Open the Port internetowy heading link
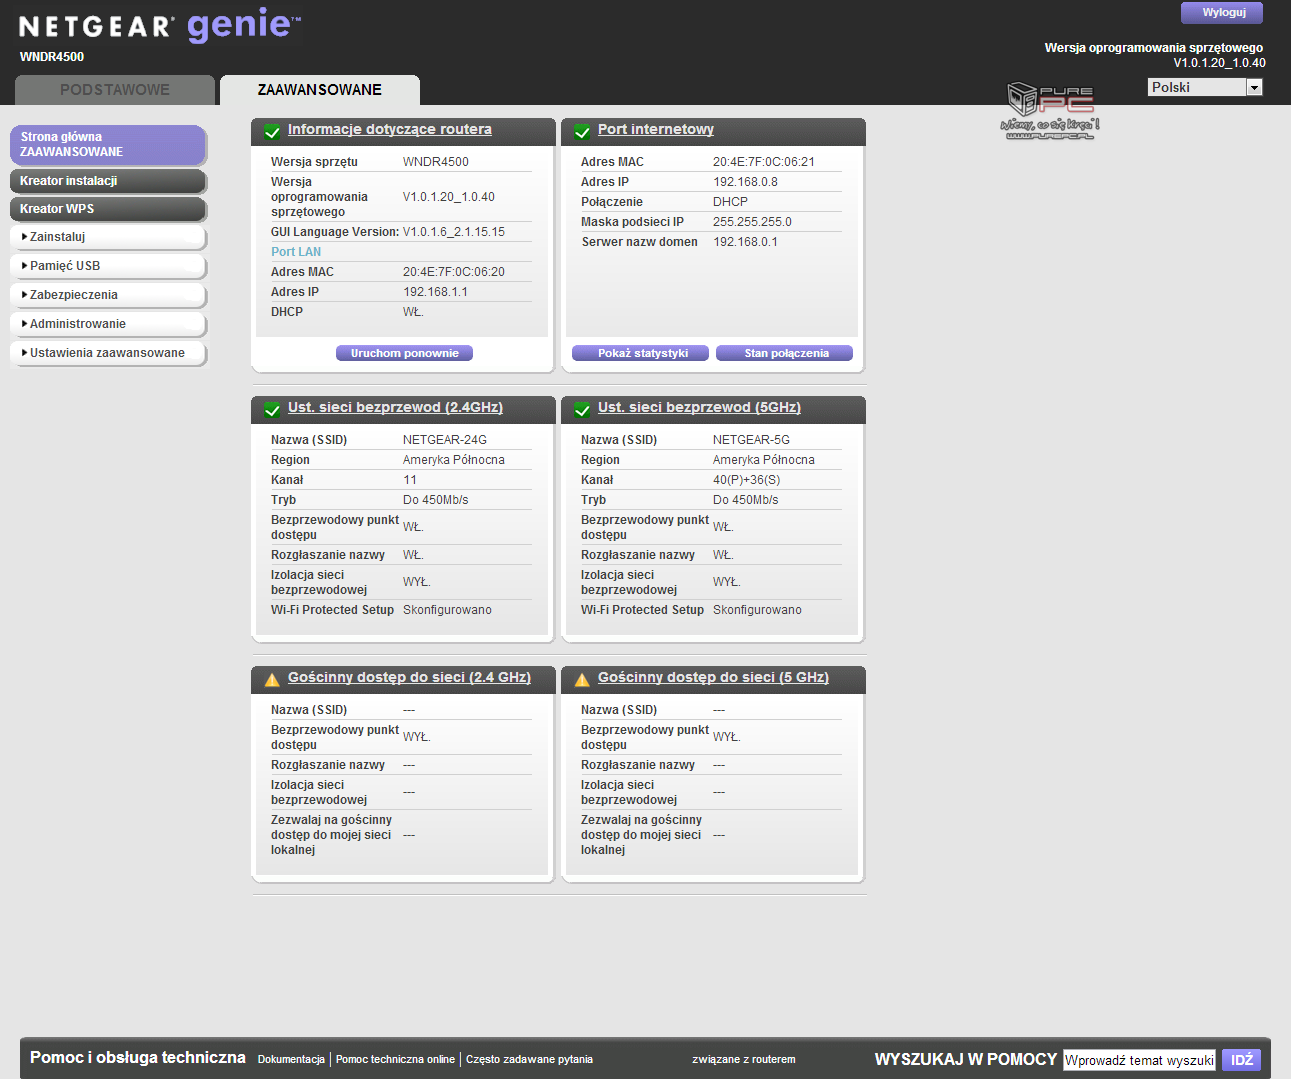Viewport: 1291px width, 1079px height. pyautogui.click(x=656, y=129)
